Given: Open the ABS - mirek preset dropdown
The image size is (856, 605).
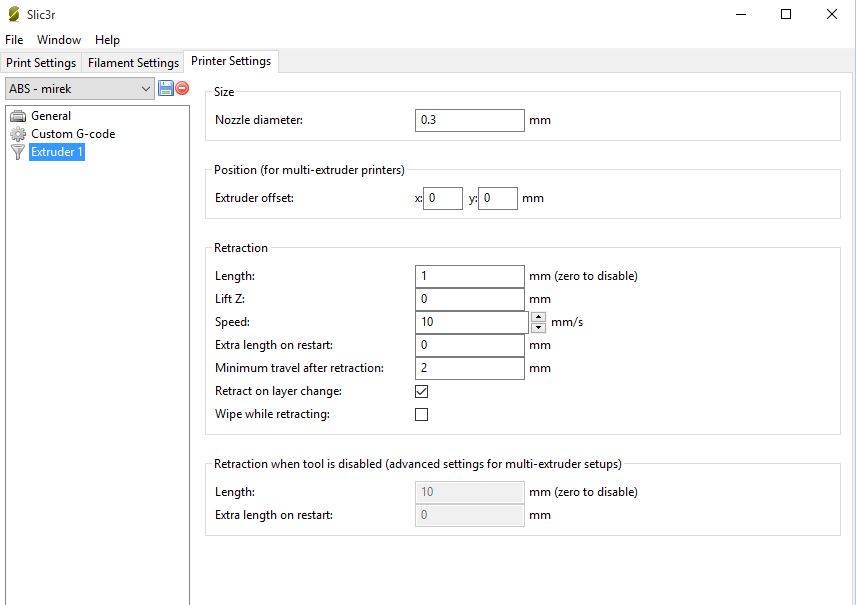Looking at the screenshot, I should [80, 88].
